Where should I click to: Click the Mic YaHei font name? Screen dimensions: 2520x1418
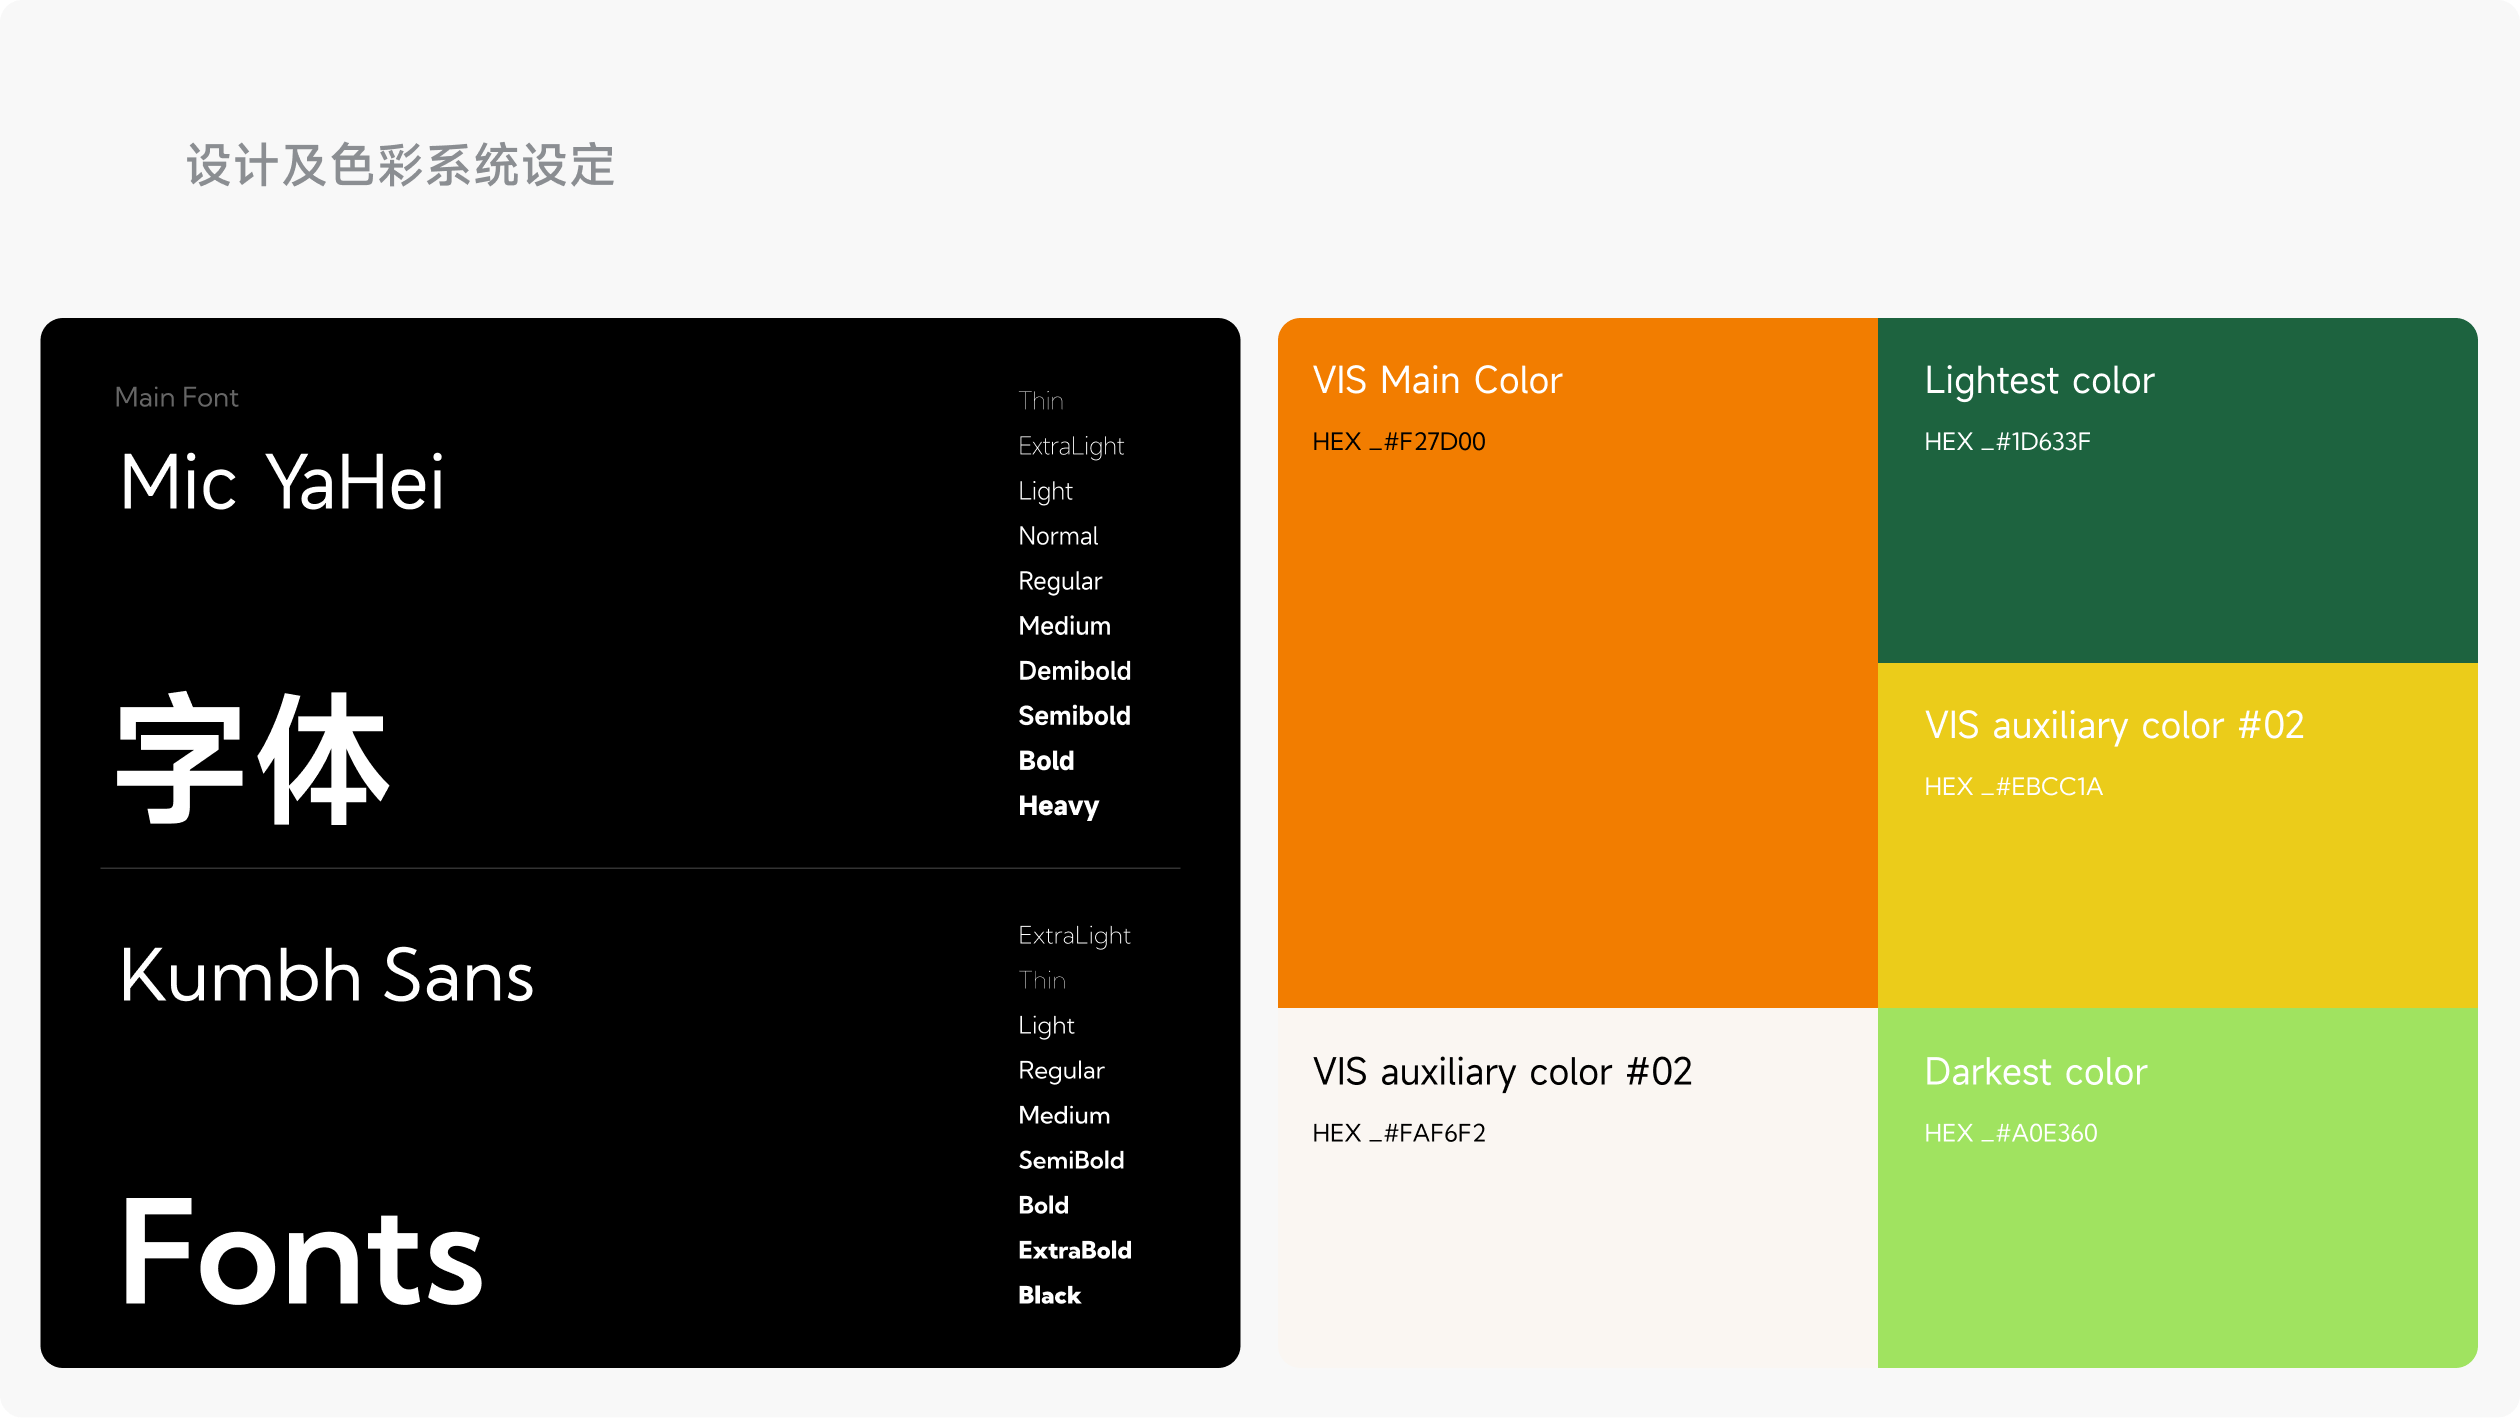(x=282, y=483)
